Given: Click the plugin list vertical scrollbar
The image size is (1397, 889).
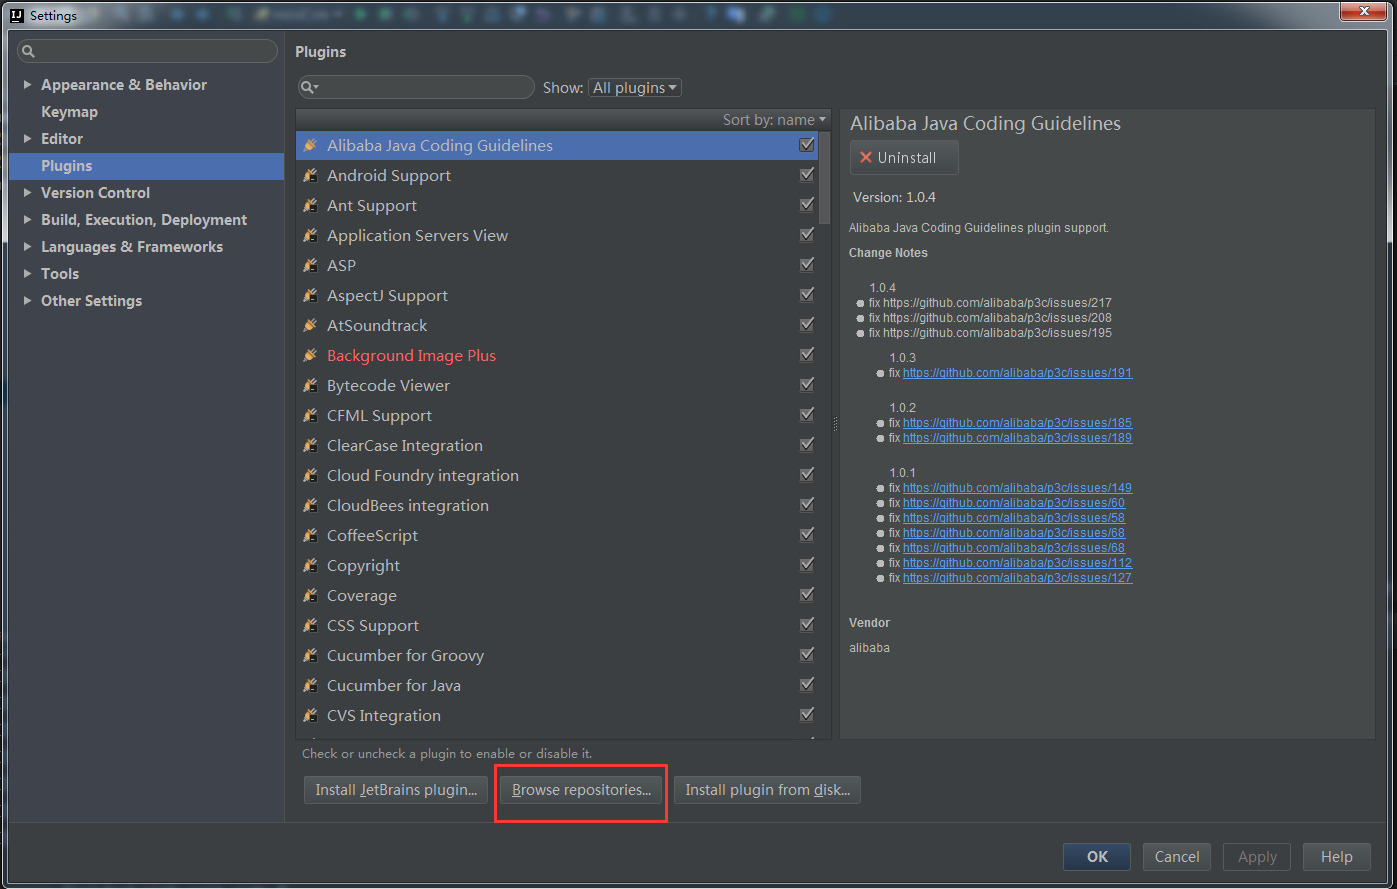Looking at the screenshot, I should pyautogui.click(x=825, y=178).
